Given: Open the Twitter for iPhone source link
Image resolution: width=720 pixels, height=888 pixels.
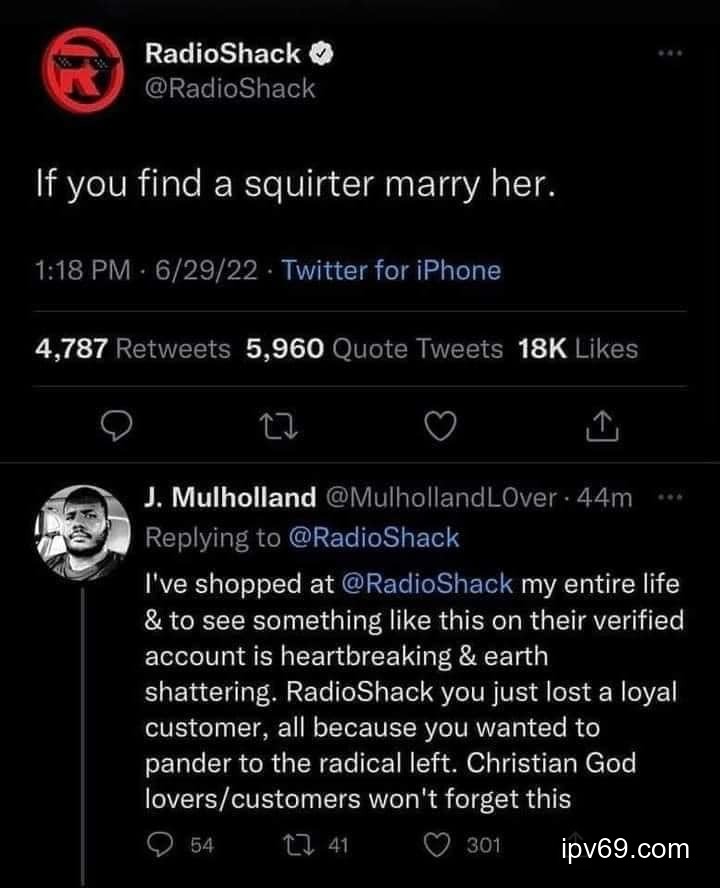Looking at the screenshot, I should point(392,270).
